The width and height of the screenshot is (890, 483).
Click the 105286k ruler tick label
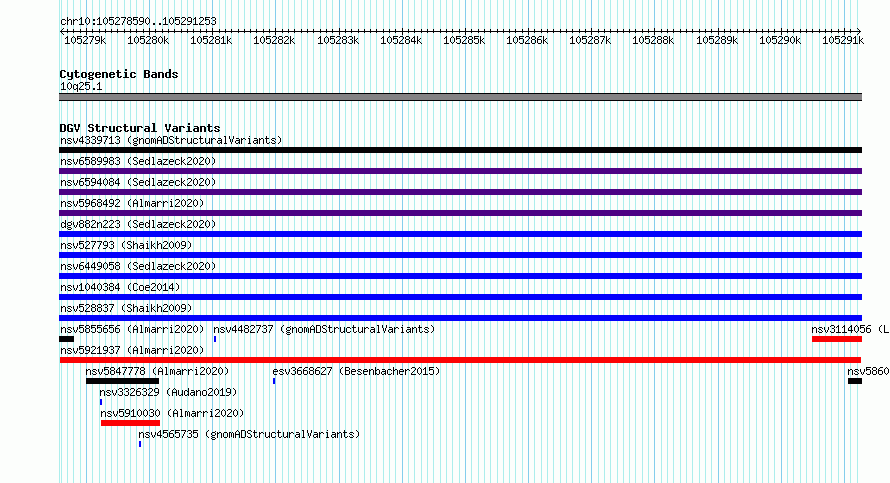point(527,40)
